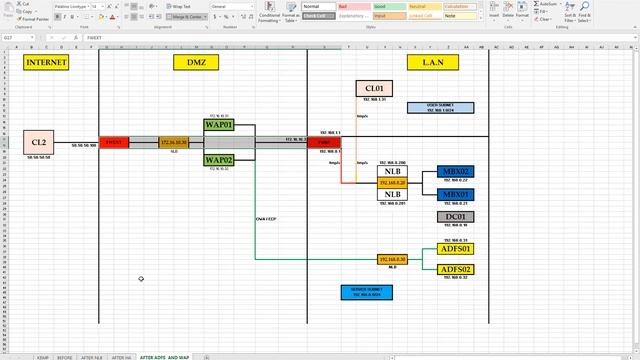Toggle Italic formatting
The image size is (640, 360).
(x=64, y=17)
